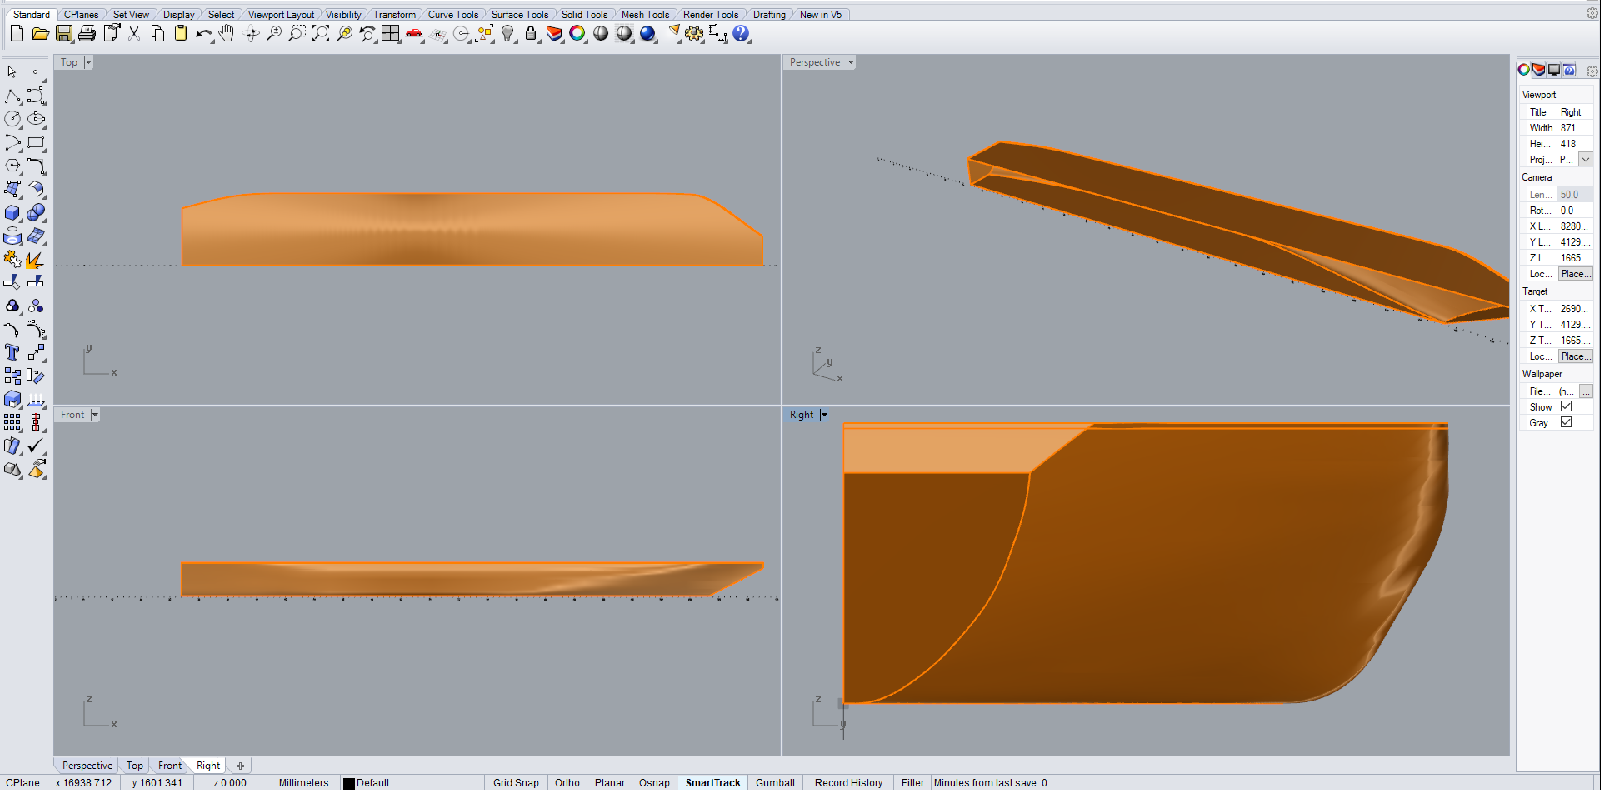Click the Default layer black color swatch
1601x790 pixels.
(349, 783)
